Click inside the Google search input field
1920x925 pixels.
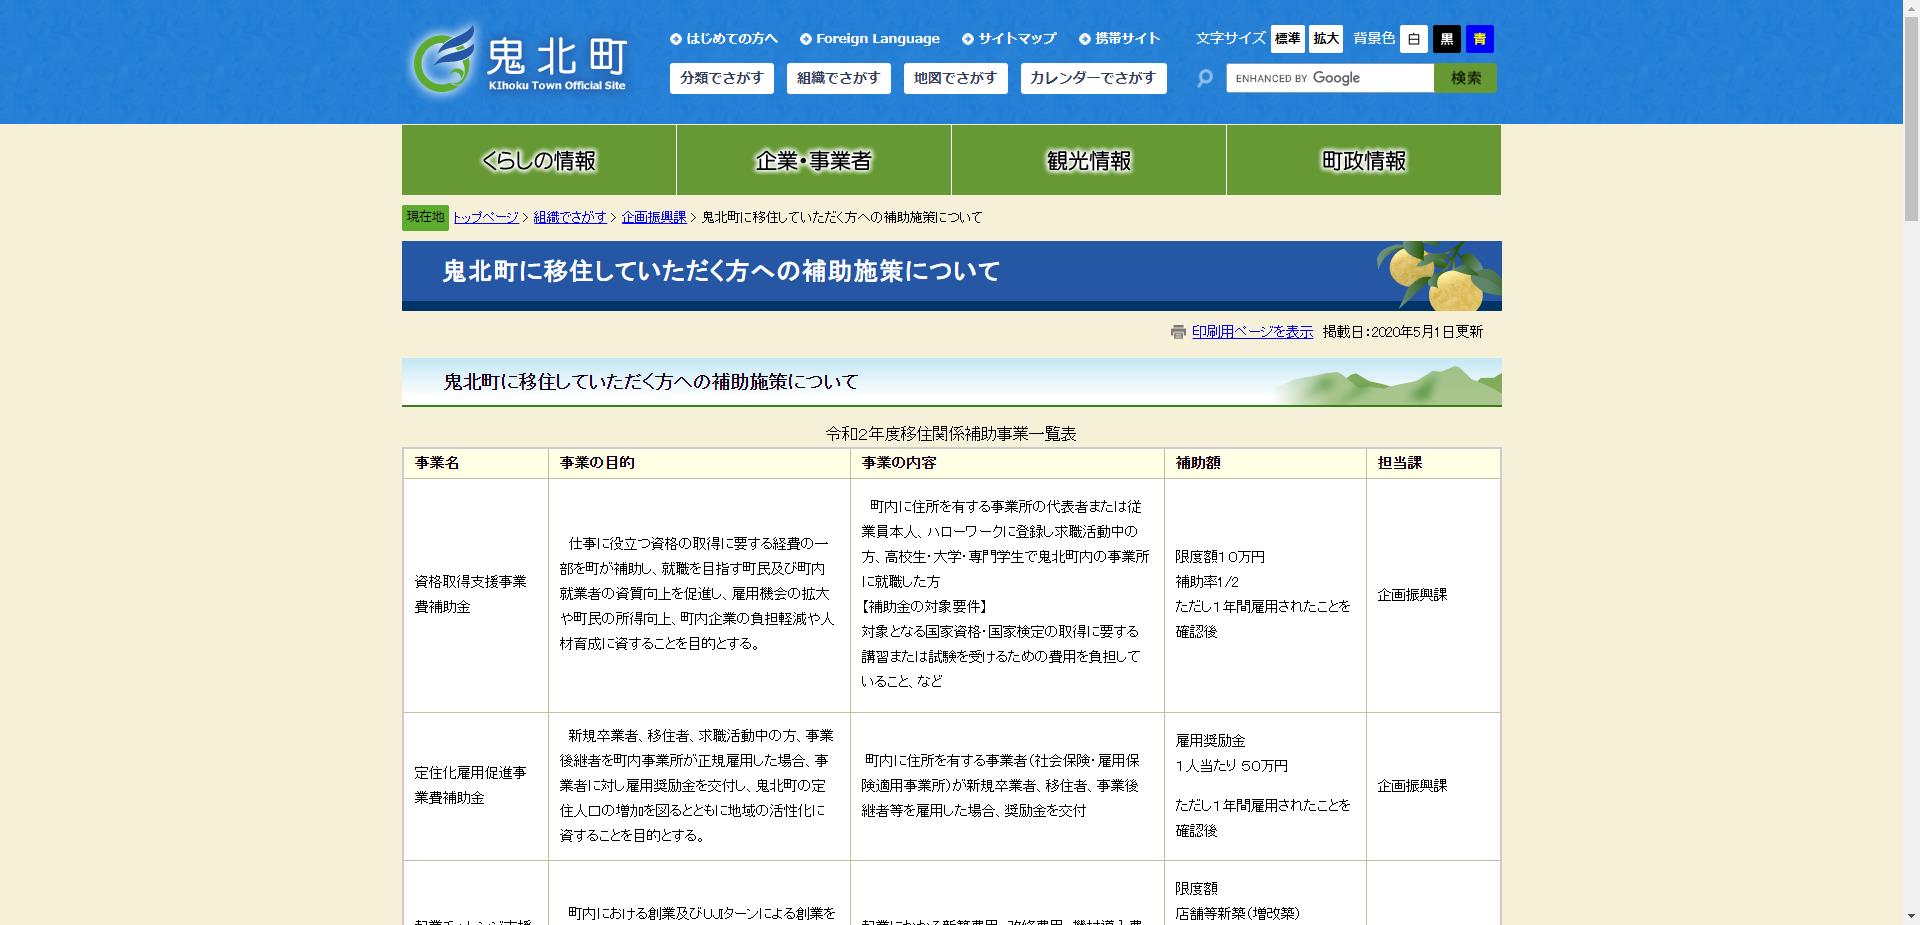[x=1330, y=78]
